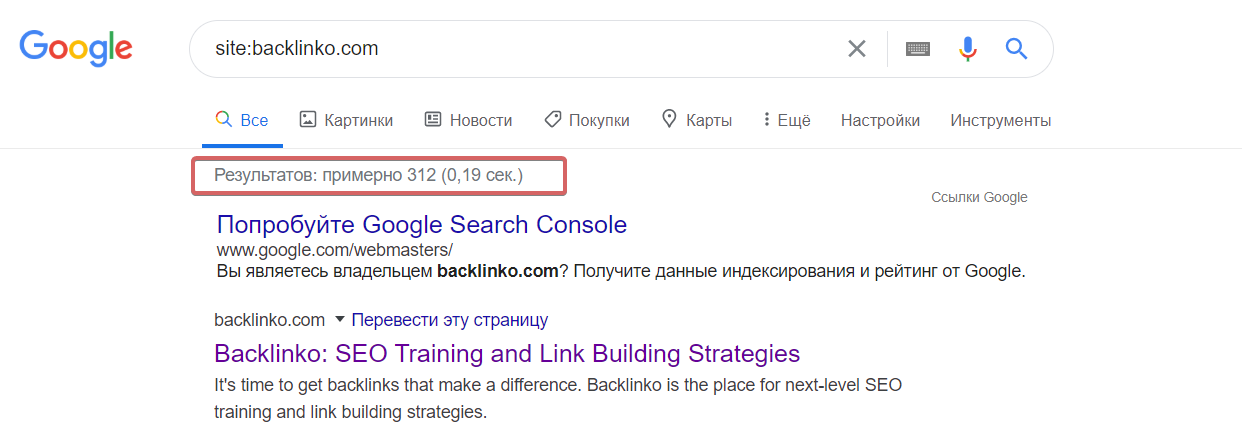This screenshot has width=1242, height=445.
Task: Click the Новости newspaper icon
Action: tap(433, 119)
